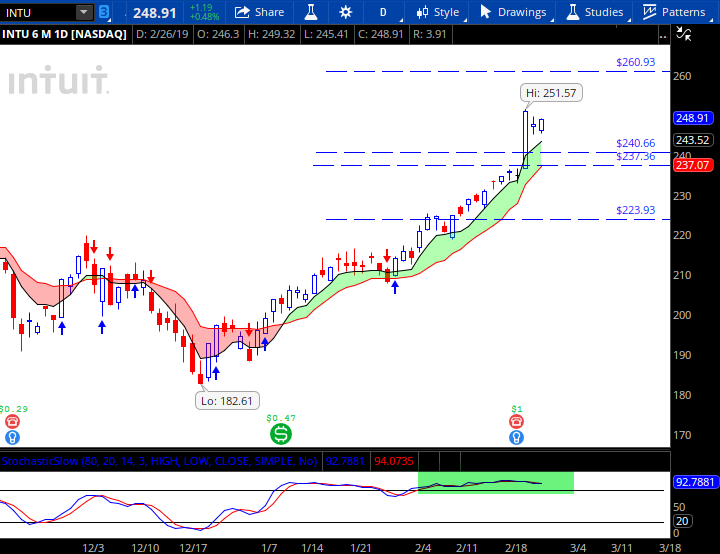
Task: Click the C: 248.91 close value
Action: (381, 34)
